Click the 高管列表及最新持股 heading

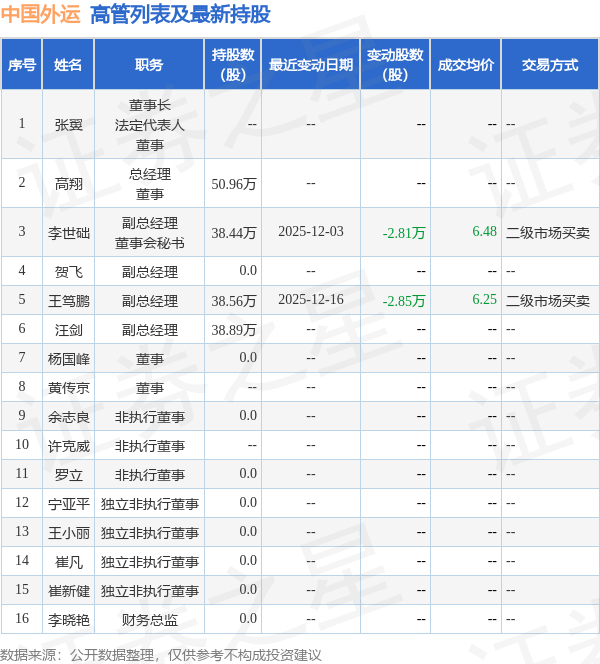[180, 14]
